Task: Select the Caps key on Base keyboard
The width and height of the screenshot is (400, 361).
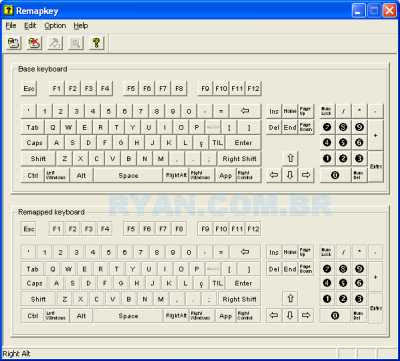Action: pyautogui.click(x=34, y=143)
